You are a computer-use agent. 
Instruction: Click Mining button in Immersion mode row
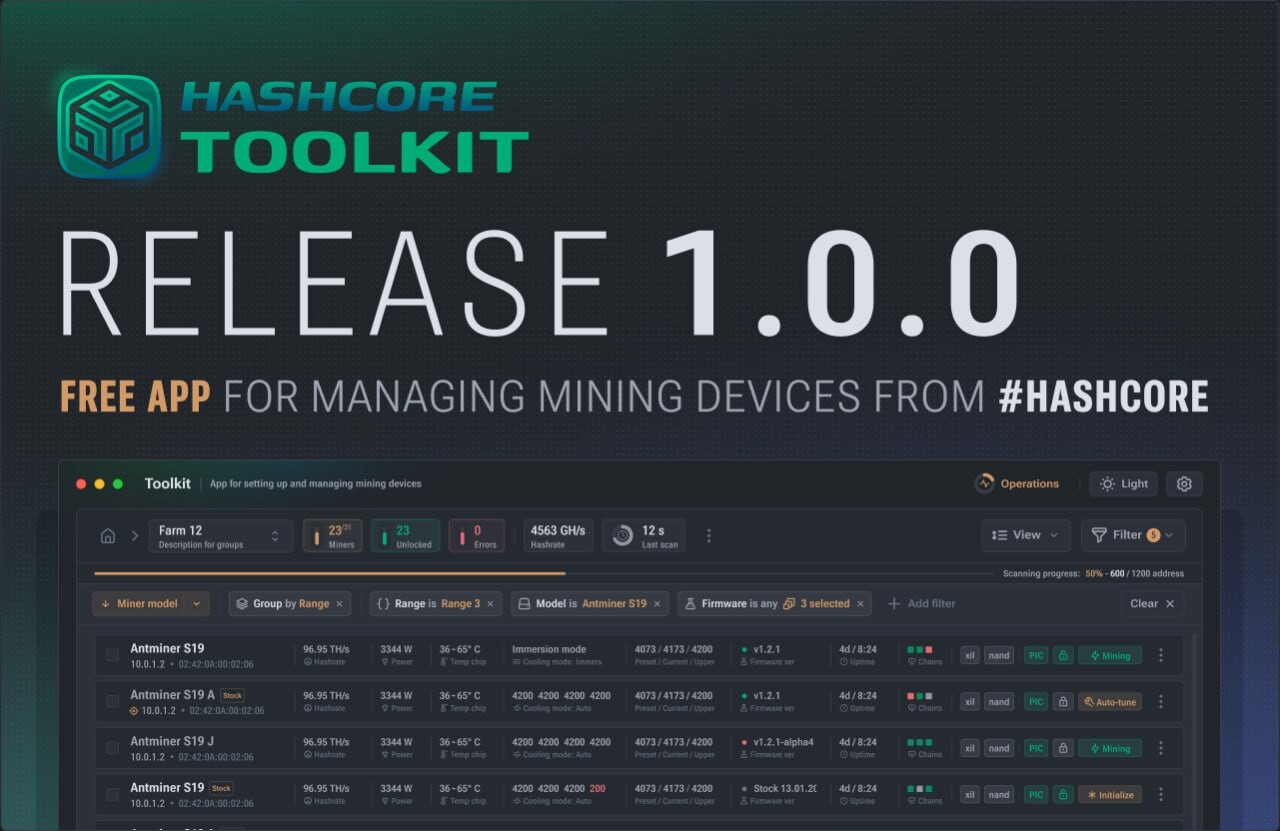pos(1109,656)
